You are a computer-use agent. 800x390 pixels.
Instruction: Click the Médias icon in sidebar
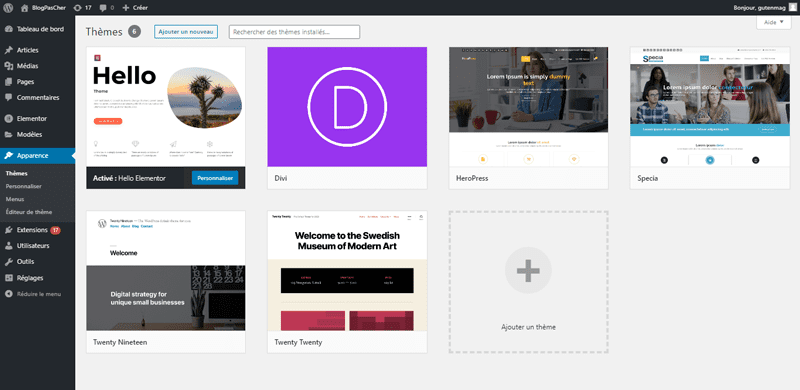(x=9, y=66)
